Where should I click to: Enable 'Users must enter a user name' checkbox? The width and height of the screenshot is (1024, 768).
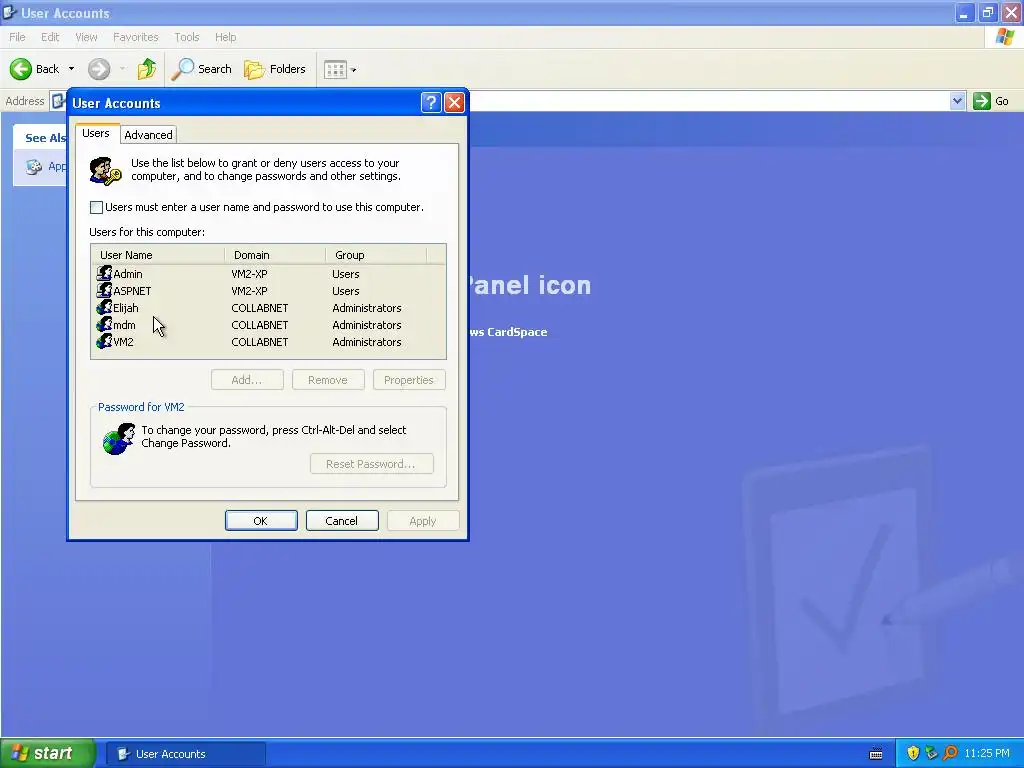pyautogui.click(x=96, y=207)
